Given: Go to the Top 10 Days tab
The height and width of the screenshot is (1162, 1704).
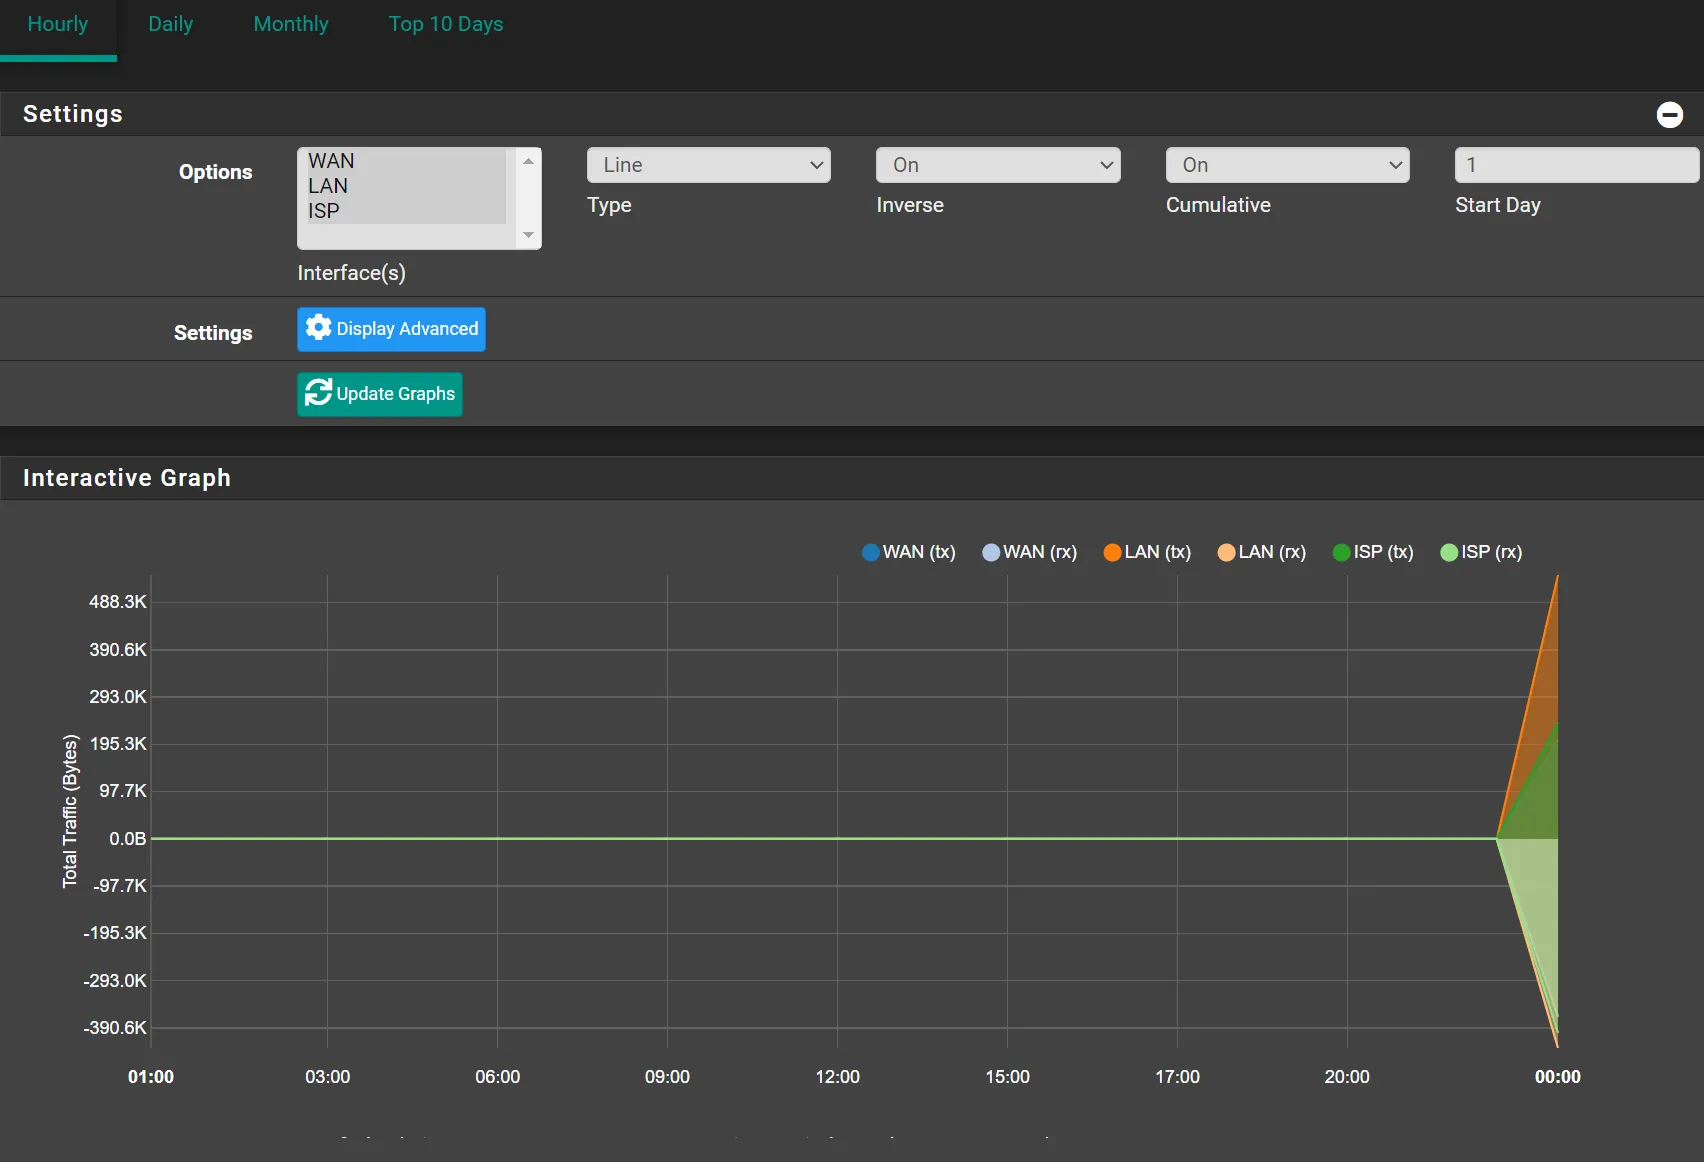Looking at the screenshot, I should 446,24.
